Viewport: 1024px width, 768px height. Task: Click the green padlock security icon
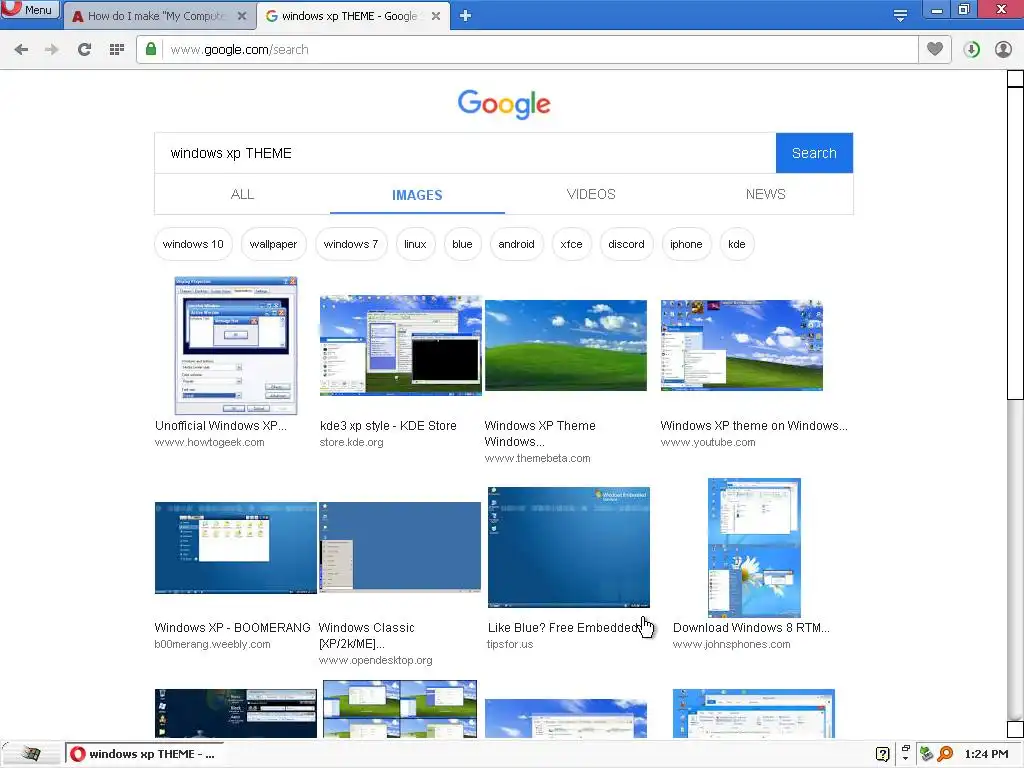[x=151, y=50]
